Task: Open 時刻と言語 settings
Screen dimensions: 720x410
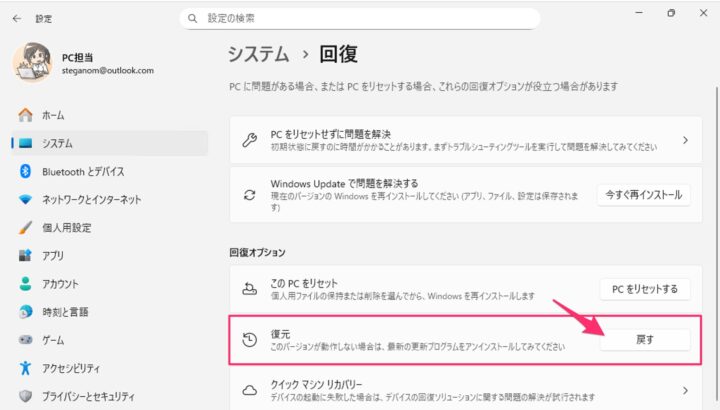Action: click(x=65, y=311)
